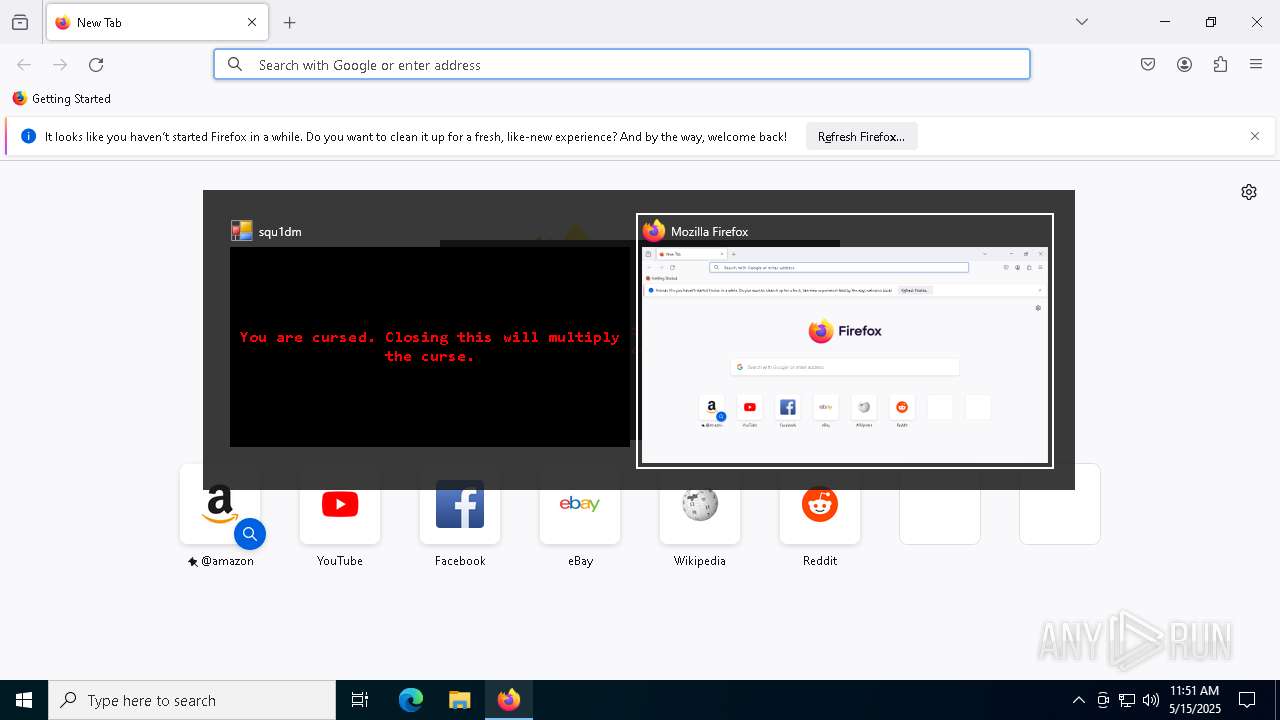Show hidden system tray icons
Image resolution: width=1280 pixels, height=720 pixels.
[1078, 700]
